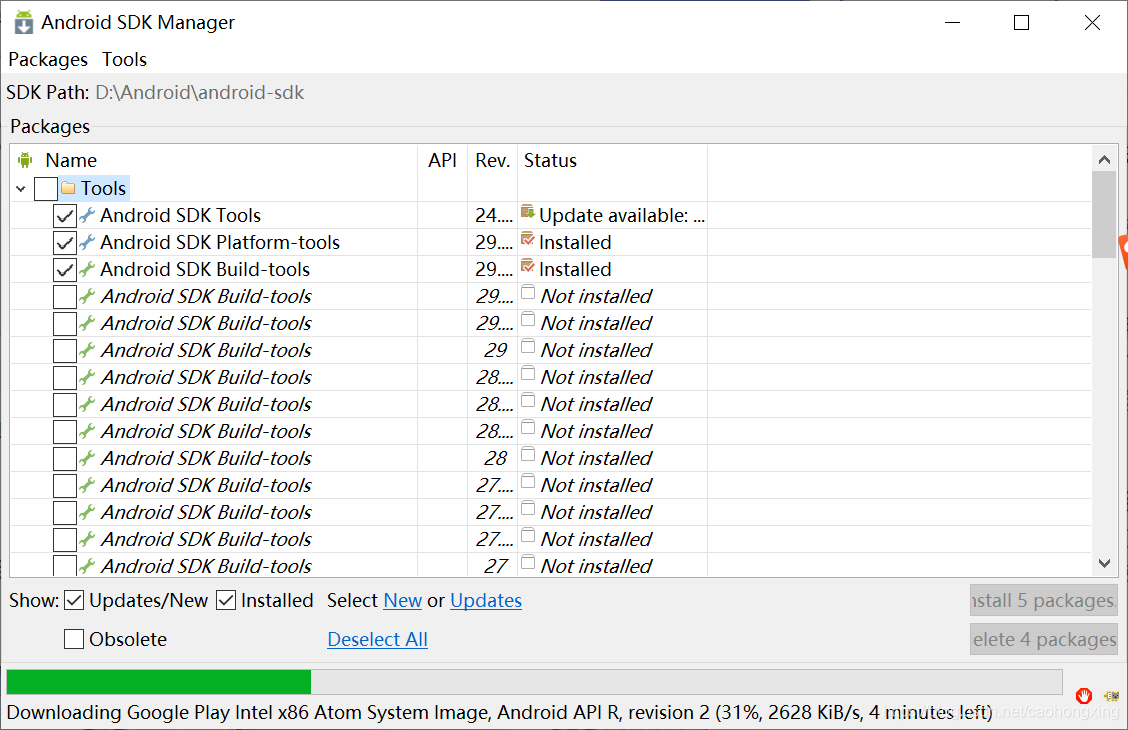Select New packages link
The image size is (1128, 730).
pos(403,600)
